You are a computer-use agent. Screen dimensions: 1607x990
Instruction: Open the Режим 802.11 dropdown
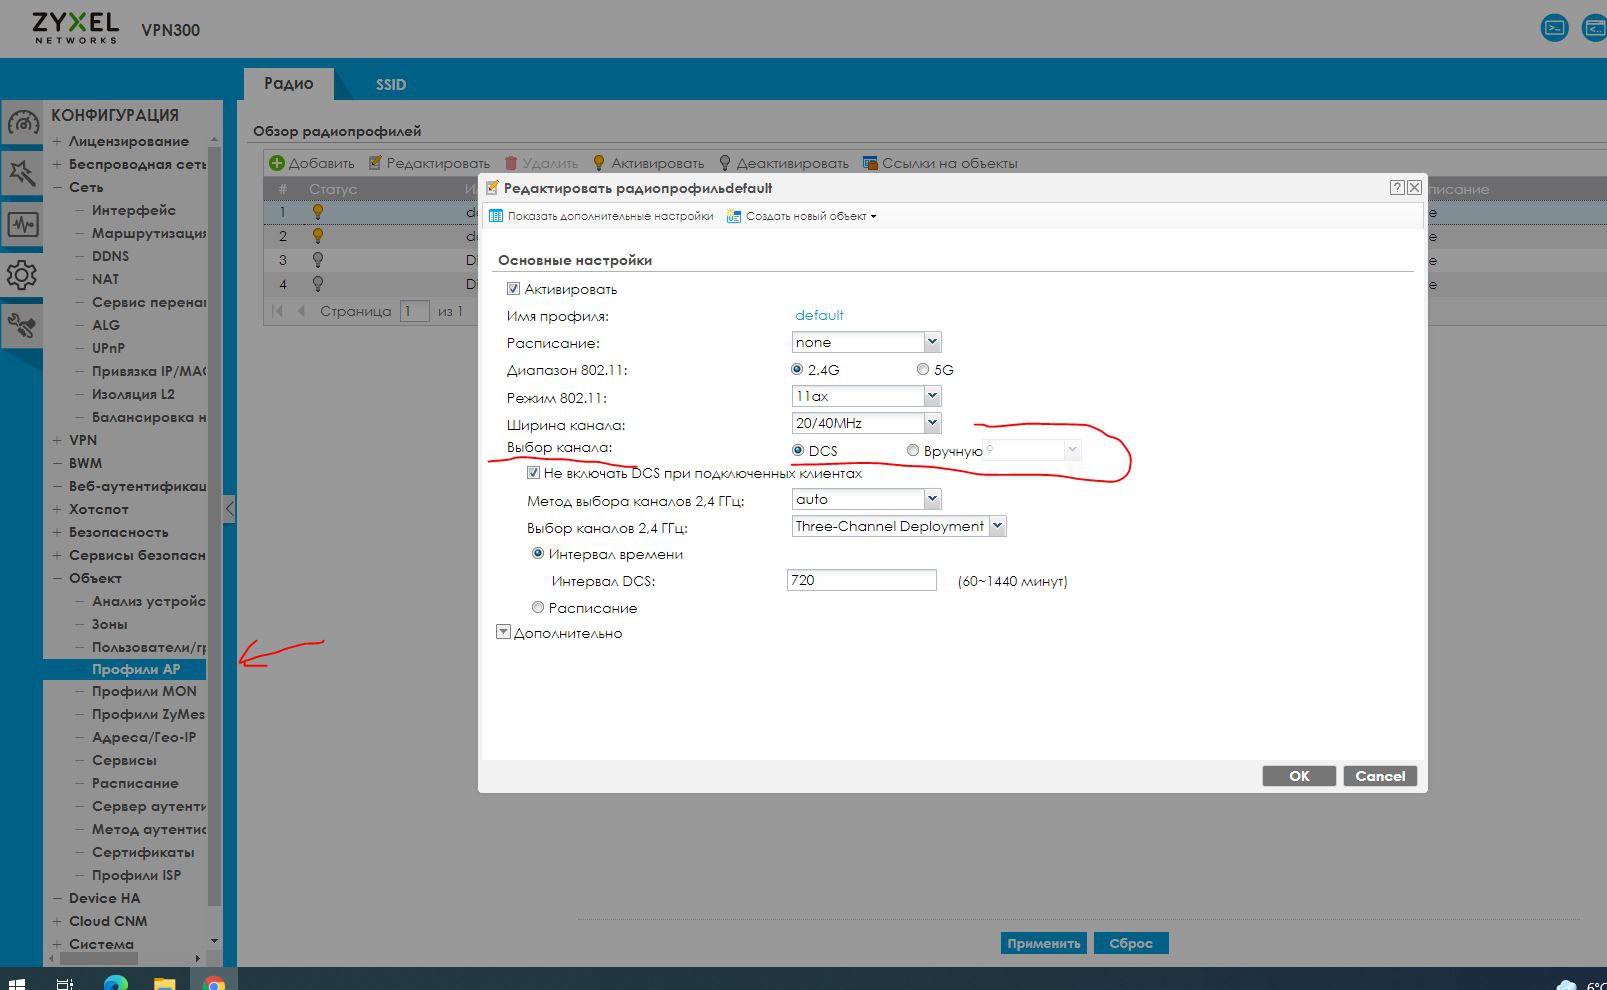(x=932, y=397)
